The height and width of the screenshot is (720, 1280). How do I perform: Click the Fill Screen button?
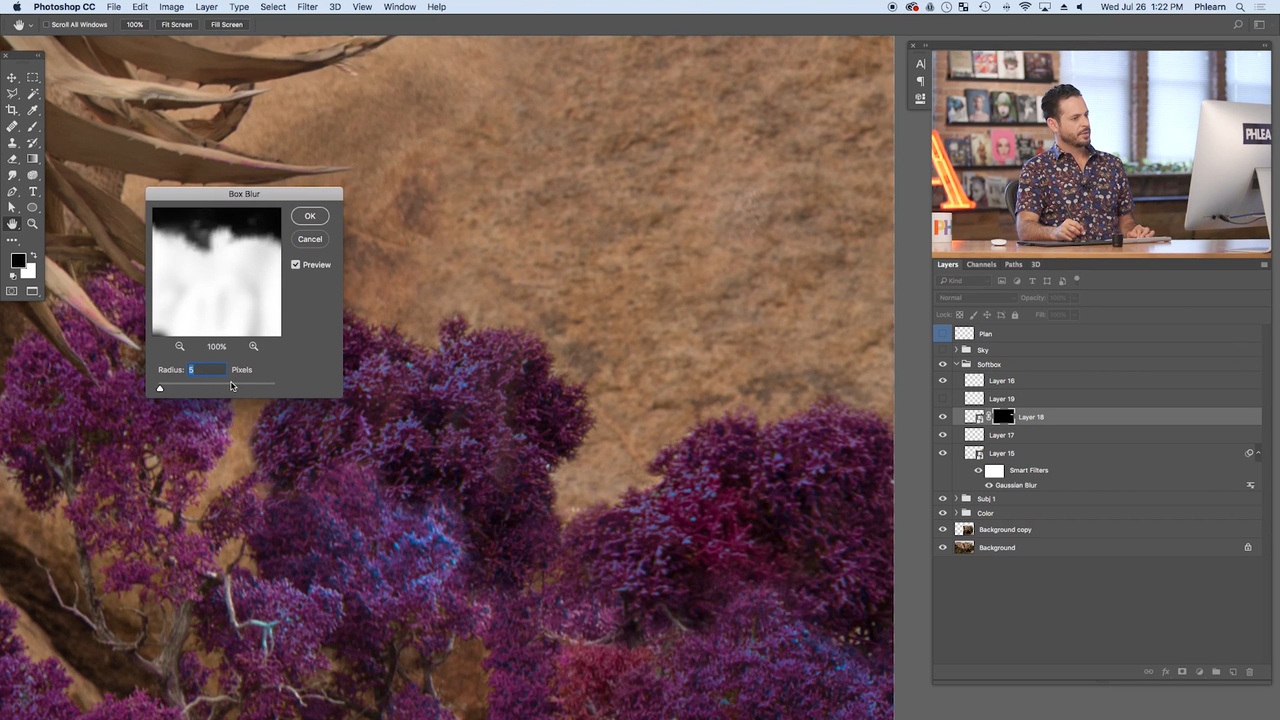[226, 24]
